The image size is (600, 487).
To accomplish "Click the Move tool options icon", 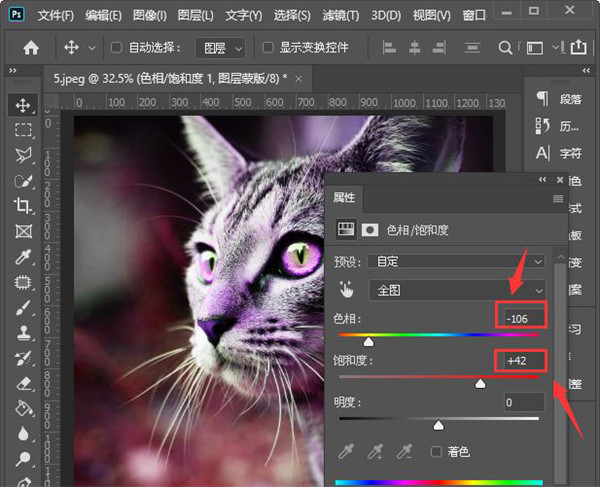I will coord(71,48).
